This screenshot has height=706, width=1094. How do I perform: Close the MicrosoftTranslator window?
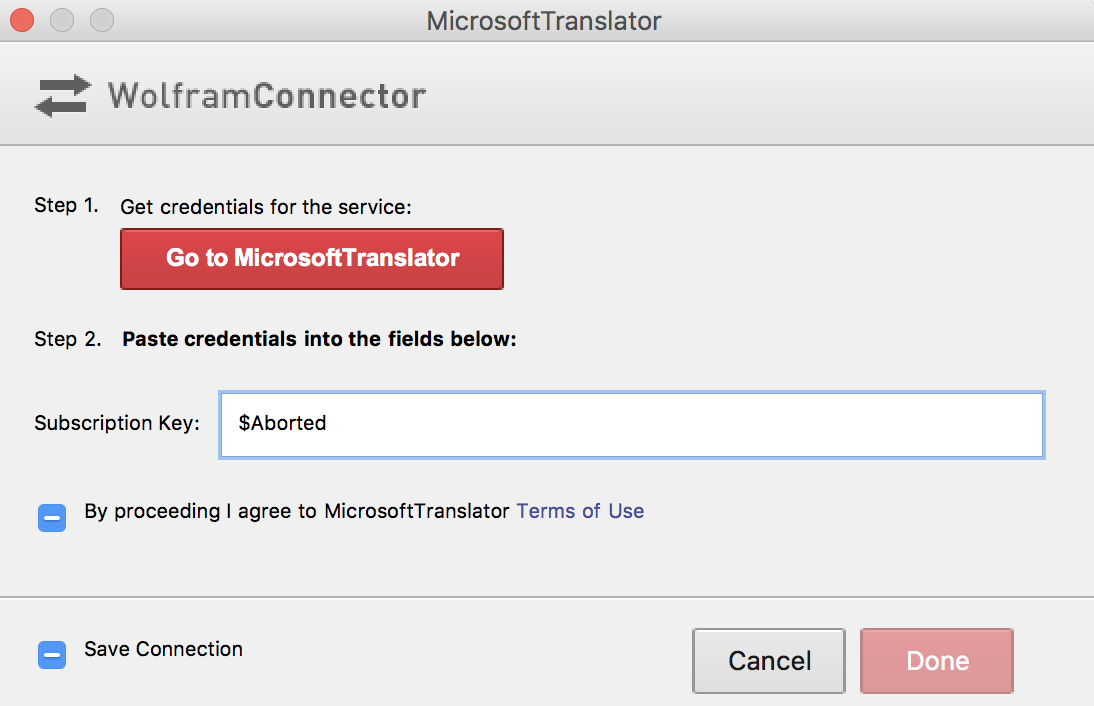click(22, 20)
